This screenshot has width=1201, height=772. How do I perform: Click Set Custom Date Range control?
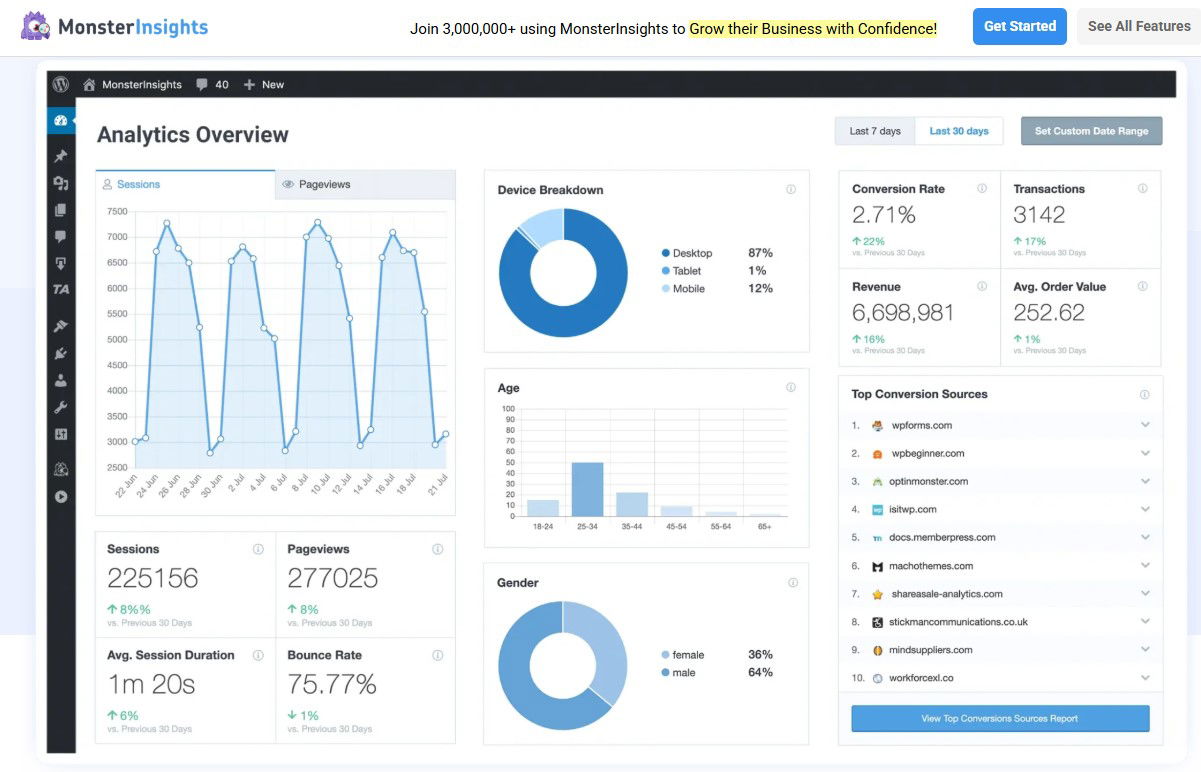click(x=1091, y=130)
